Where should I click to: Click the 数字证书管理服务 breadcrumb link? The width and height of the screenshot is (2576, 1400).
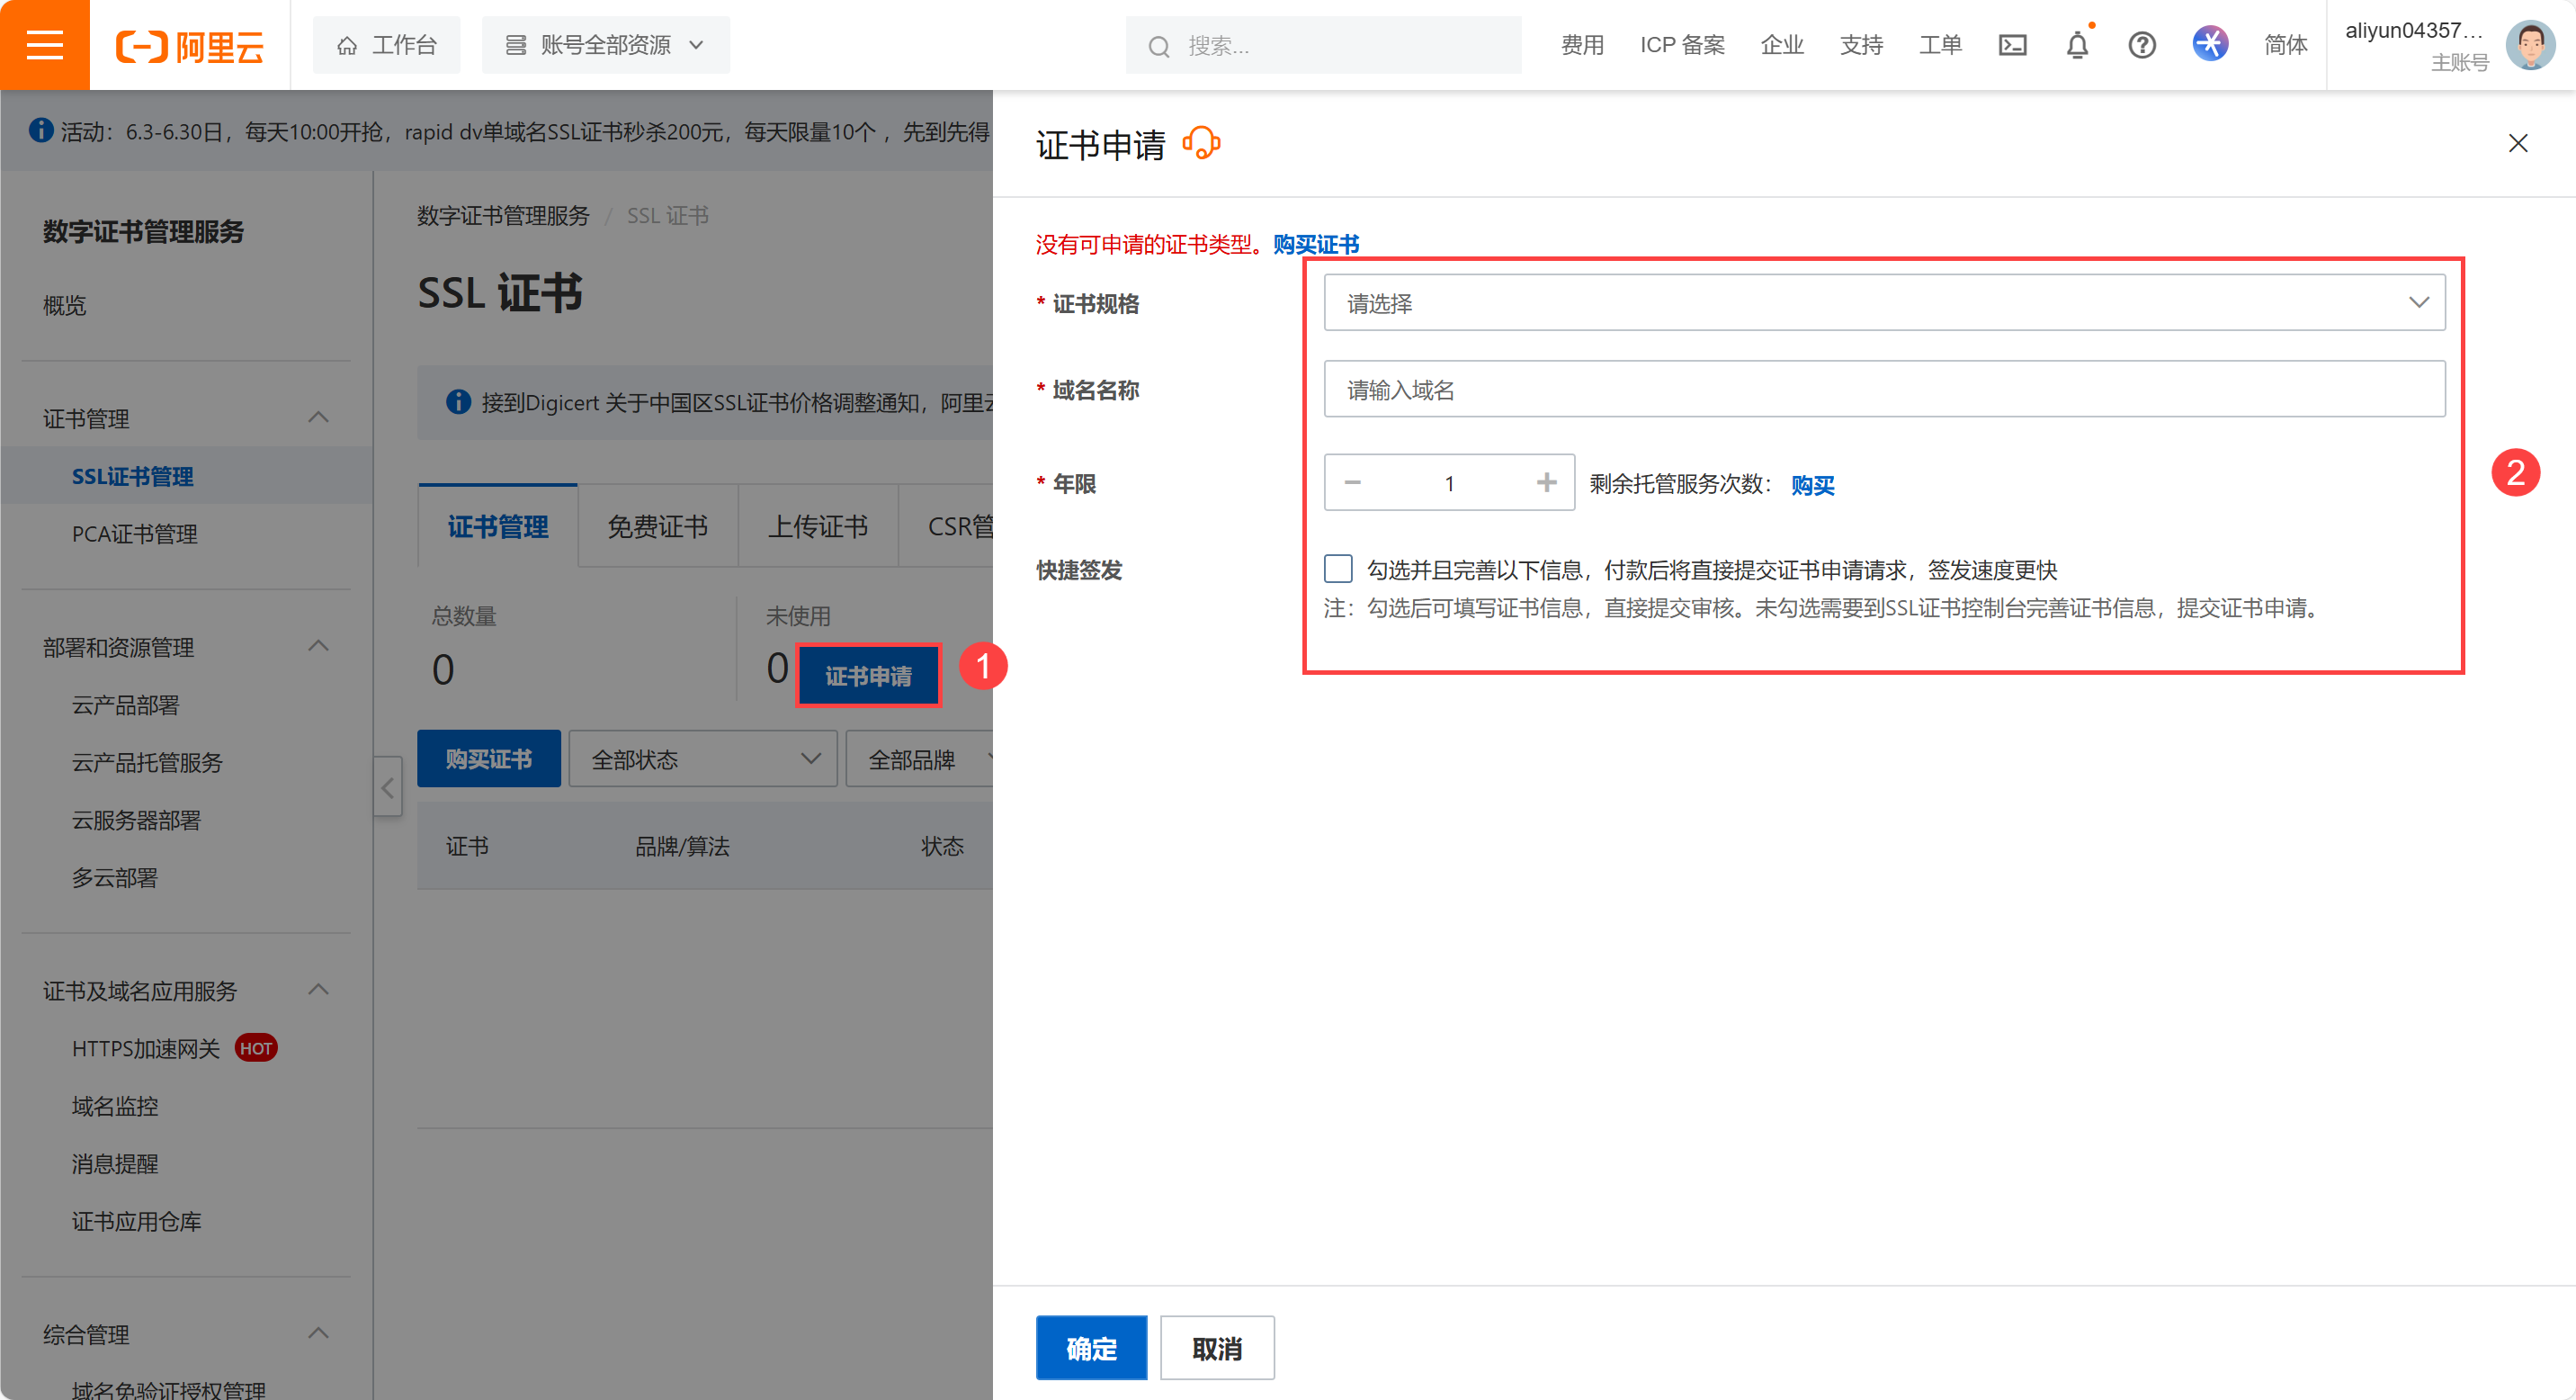503,216
